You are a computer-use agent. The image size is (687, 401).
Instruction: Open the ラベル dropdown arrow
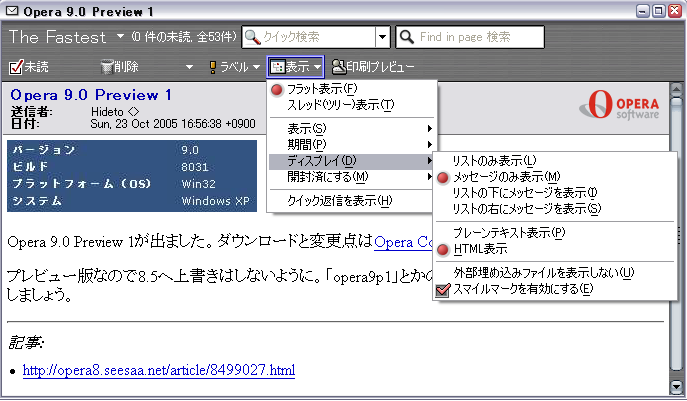[x=256, y=67]
